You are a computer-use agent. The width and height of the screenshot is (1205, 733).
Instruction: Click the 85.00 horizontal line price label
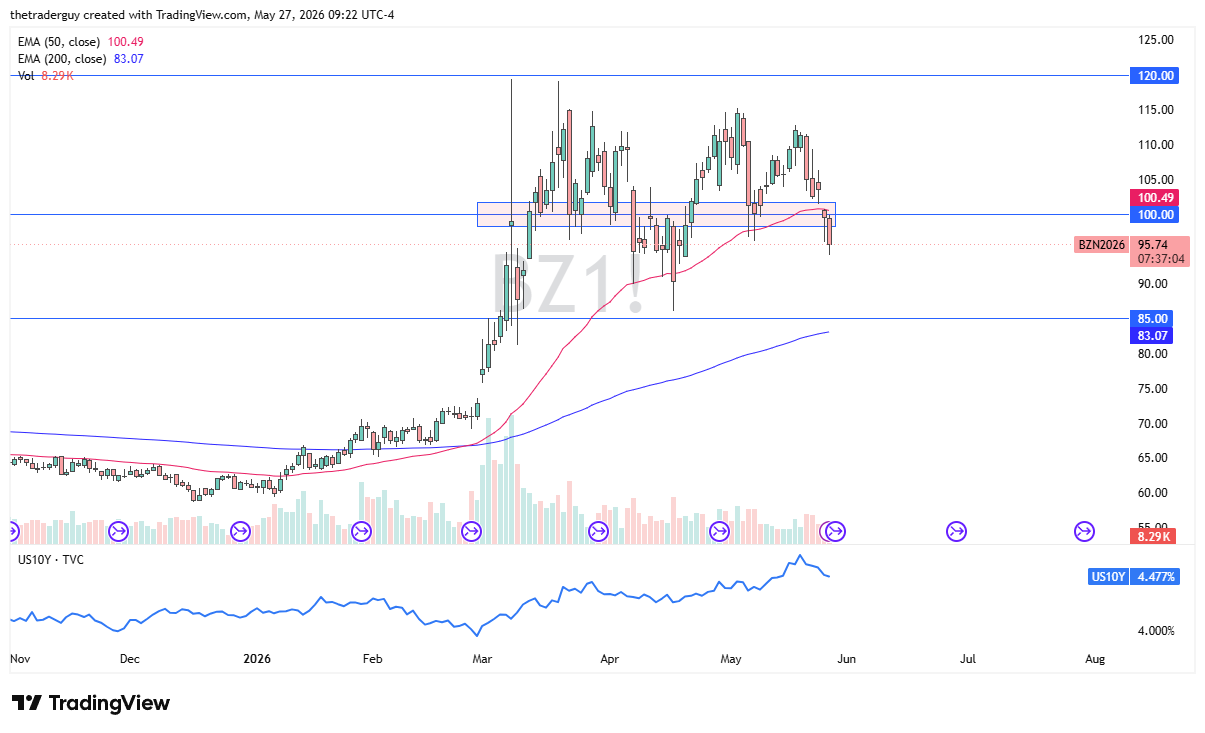point(1153,319)
